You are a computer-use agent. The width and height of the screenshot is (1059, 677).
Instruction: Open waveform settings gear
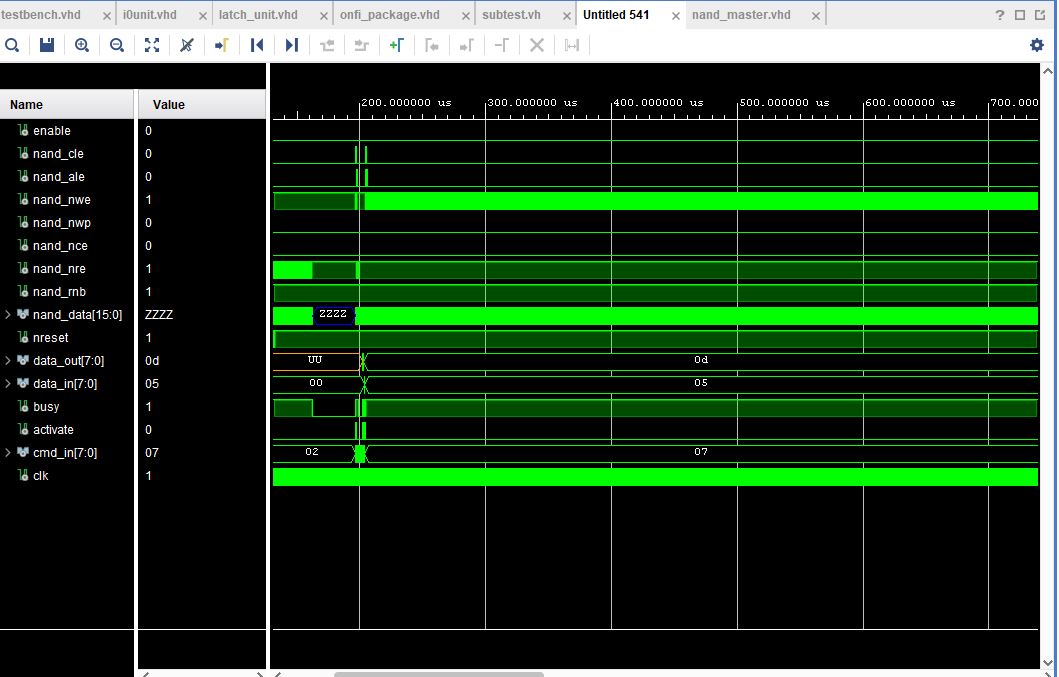[x=1037, y=45]
